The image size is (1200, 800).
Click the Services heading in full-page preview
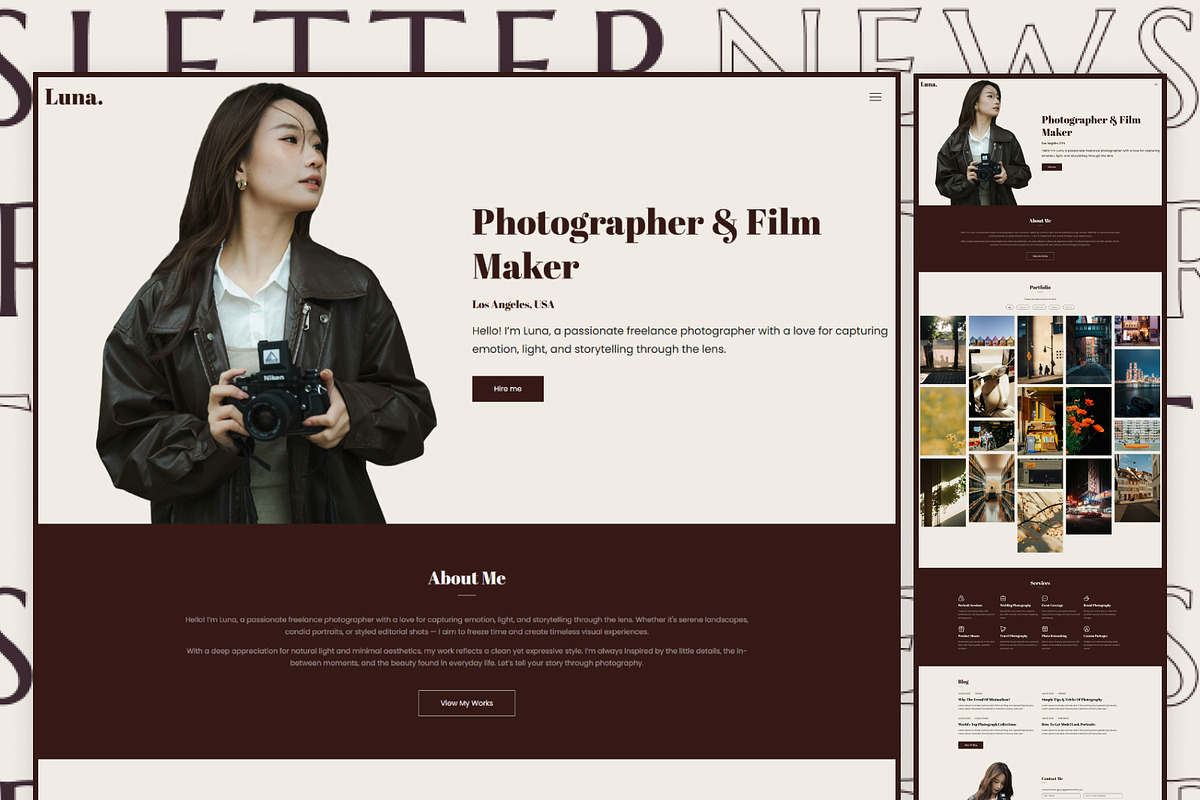(1040, 583)
